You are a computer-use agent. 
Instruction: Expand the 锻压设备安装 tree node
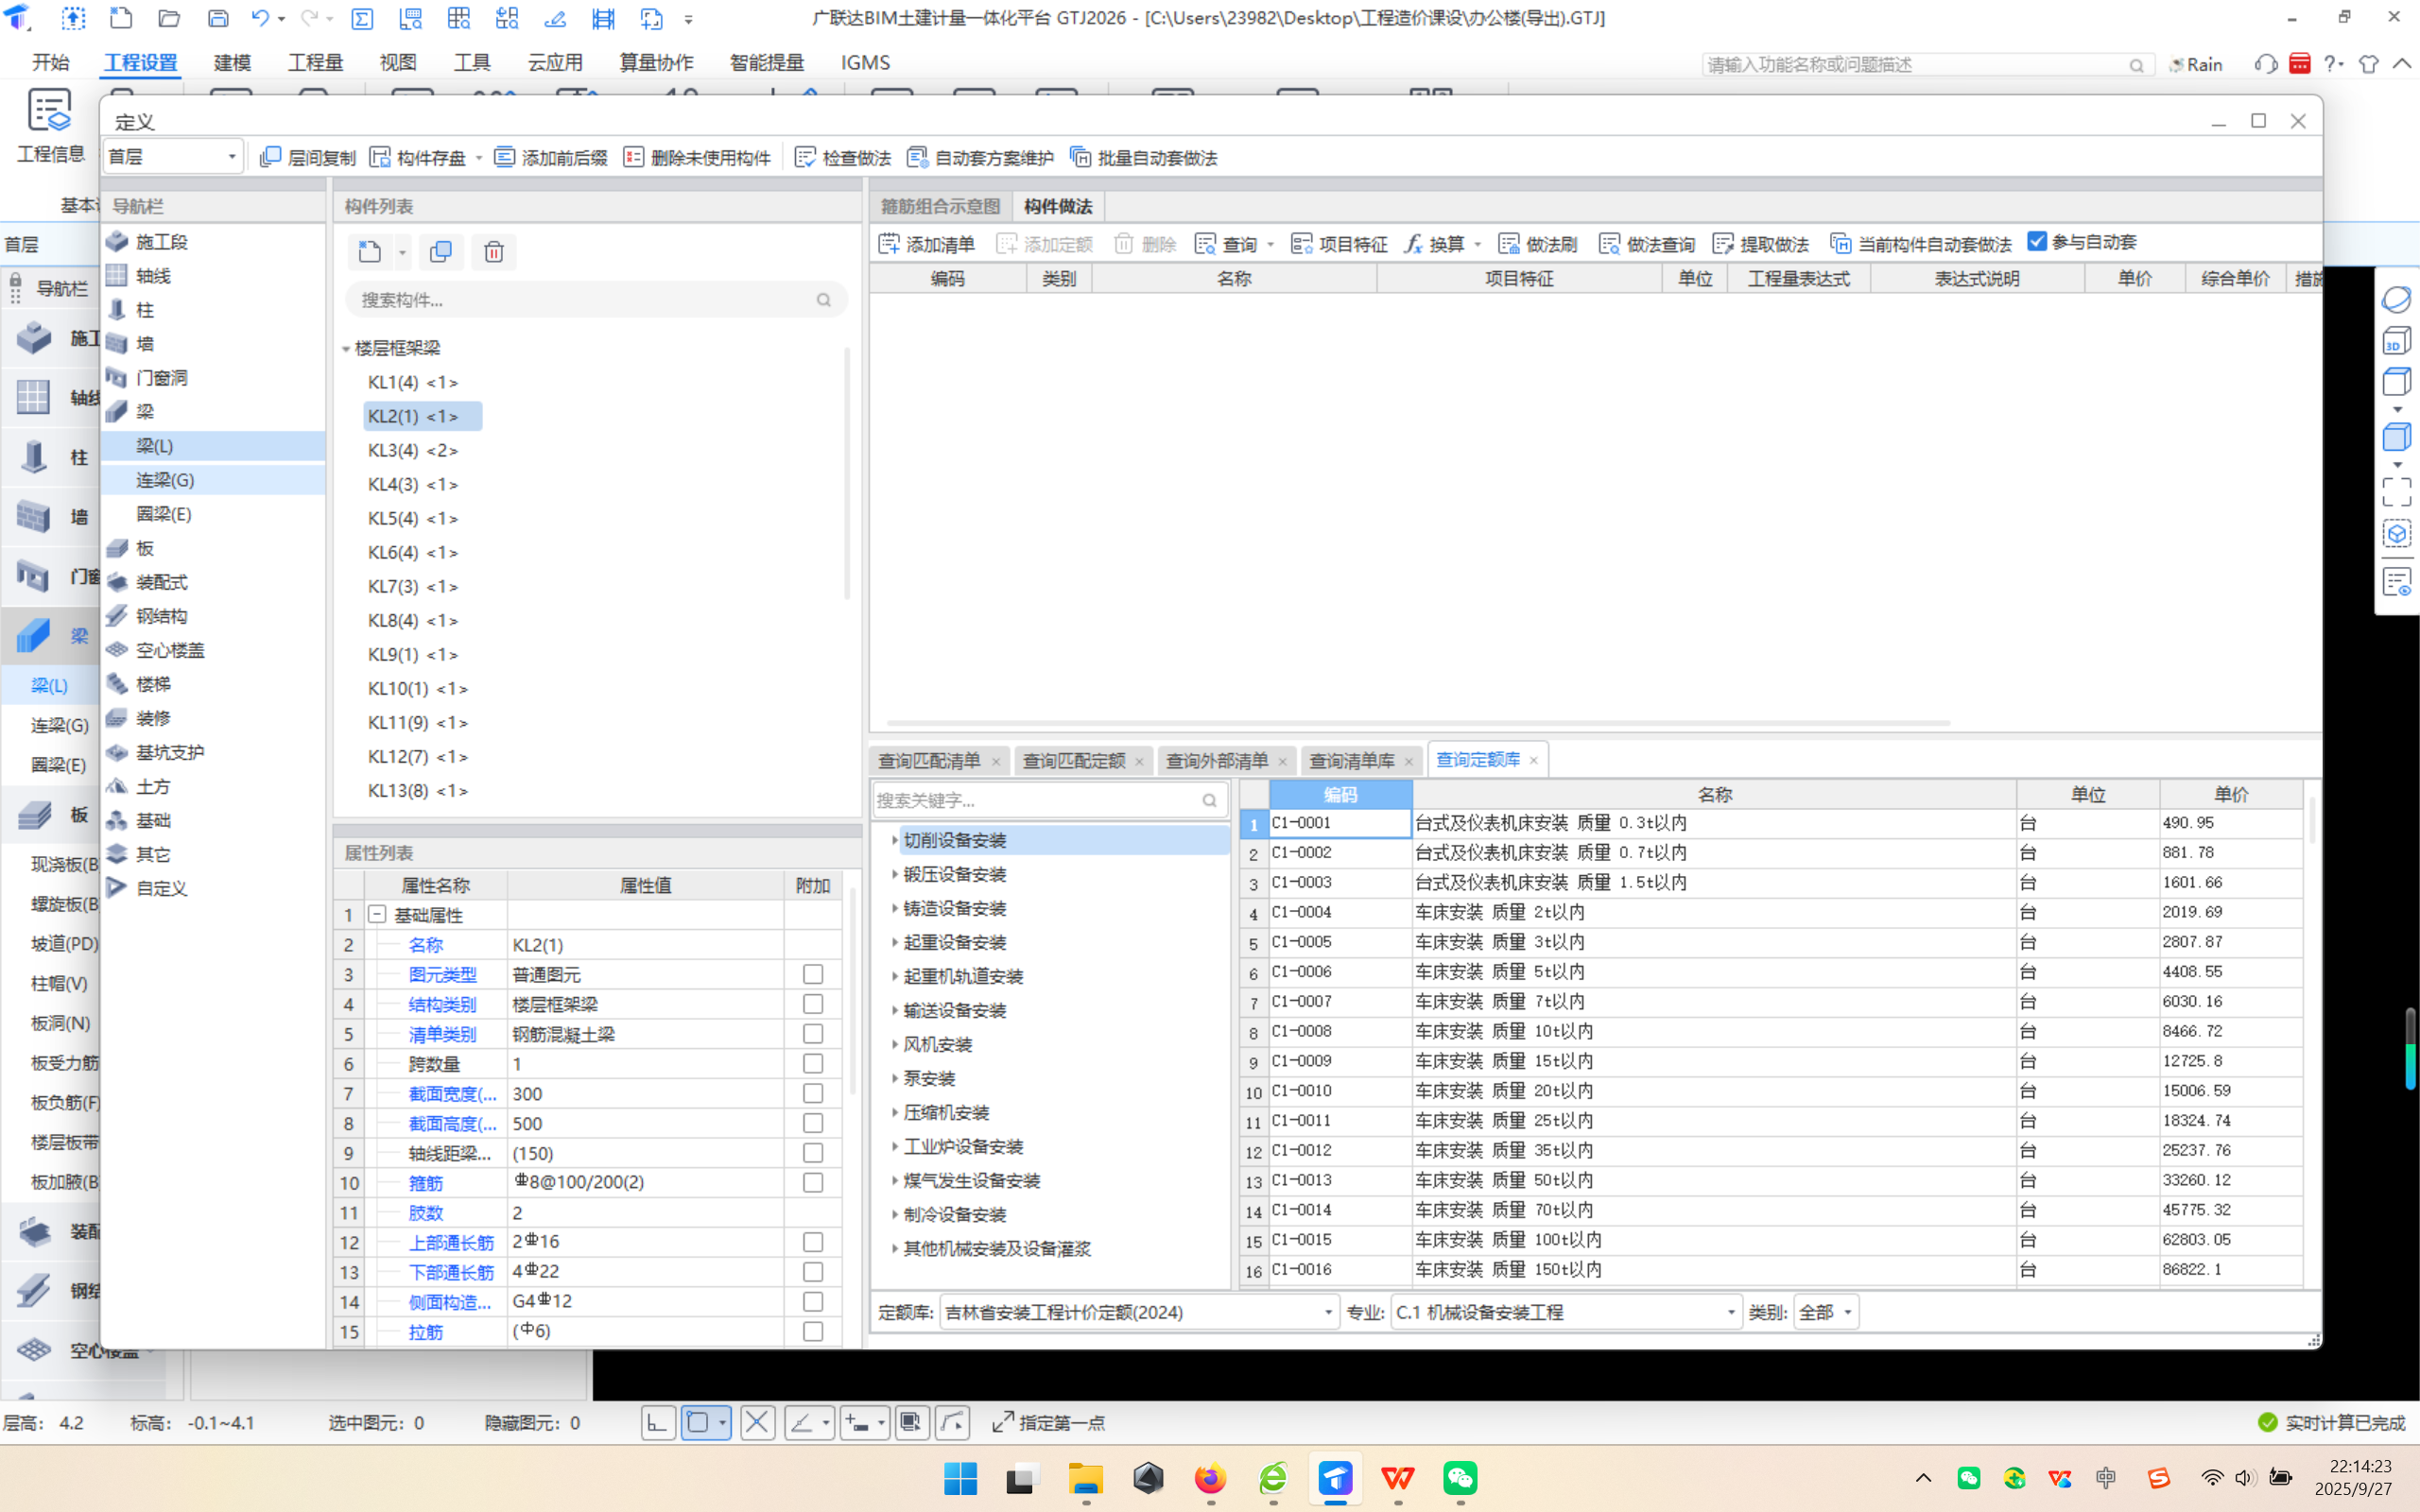click(894, 874)
